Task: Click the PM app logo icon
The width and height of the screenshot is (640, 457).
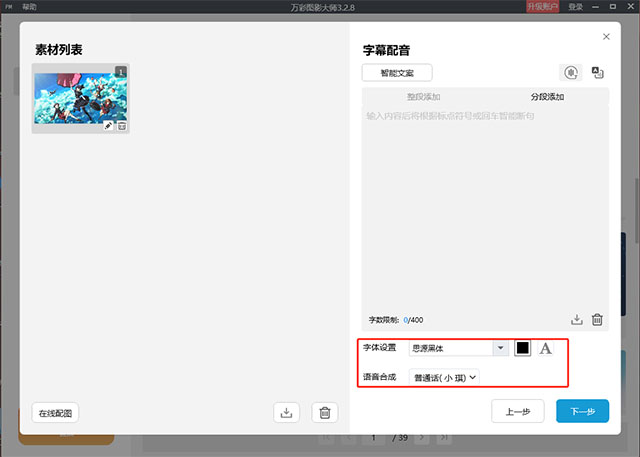Action: tap(9, 7)
